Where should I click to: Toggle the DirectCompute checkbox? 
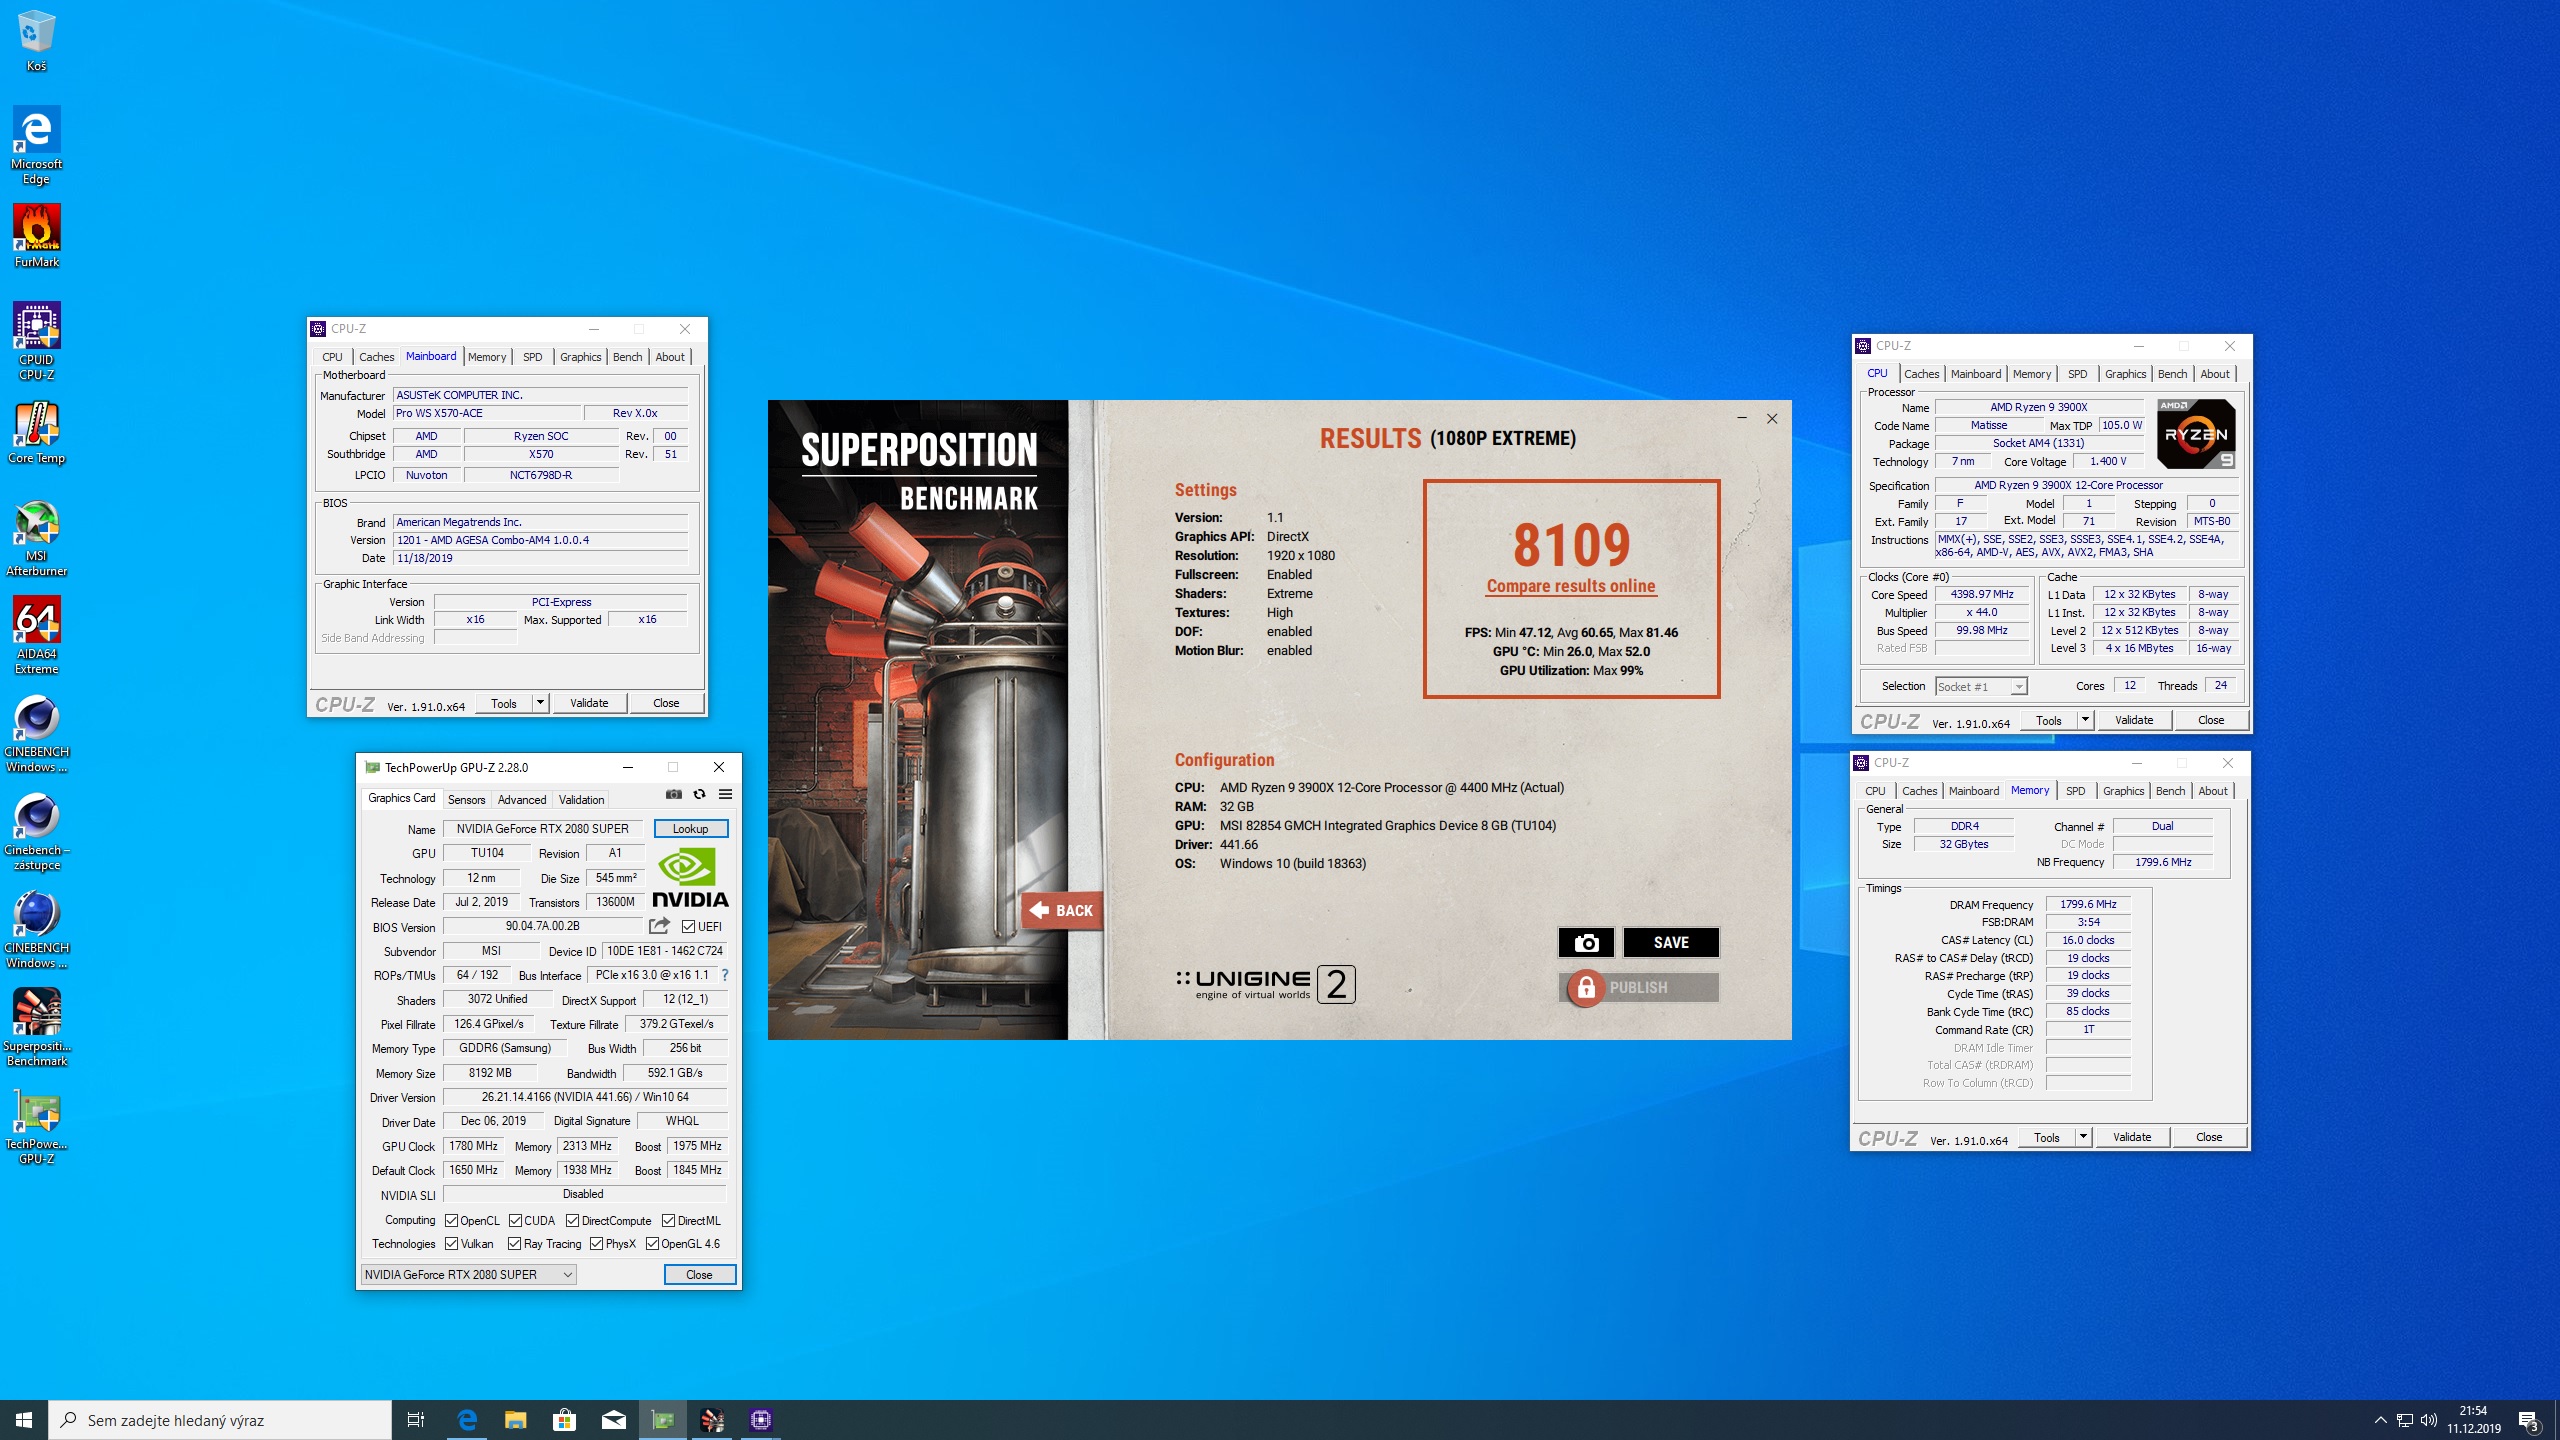pyautogui.click(x=572, y=1221)
